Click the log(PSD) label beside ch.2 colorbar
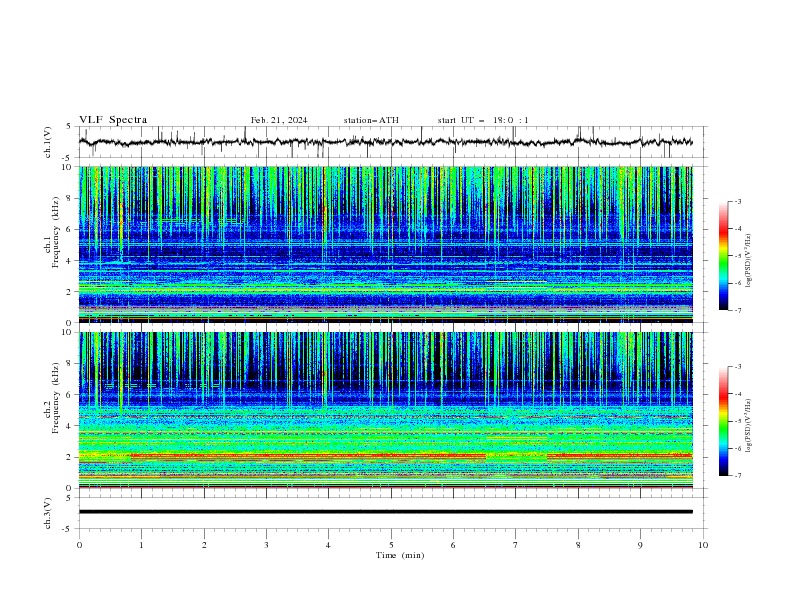This screenshot has height=612, width=792. (x=749, y=427)
